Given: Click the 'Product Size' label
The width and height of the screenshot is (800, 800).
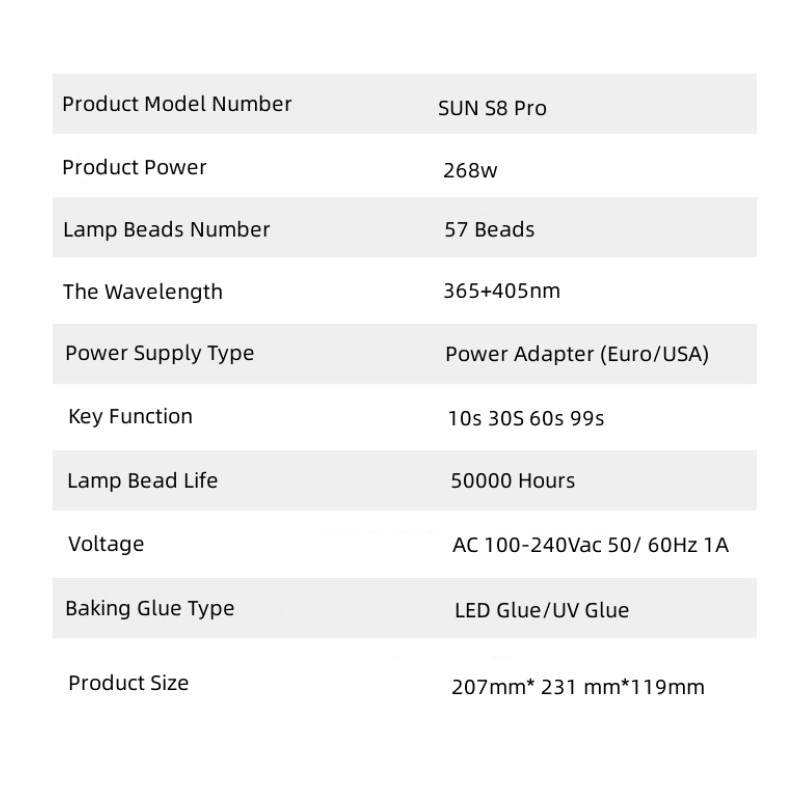Looking at the screenshot, I should pos(128,683).
